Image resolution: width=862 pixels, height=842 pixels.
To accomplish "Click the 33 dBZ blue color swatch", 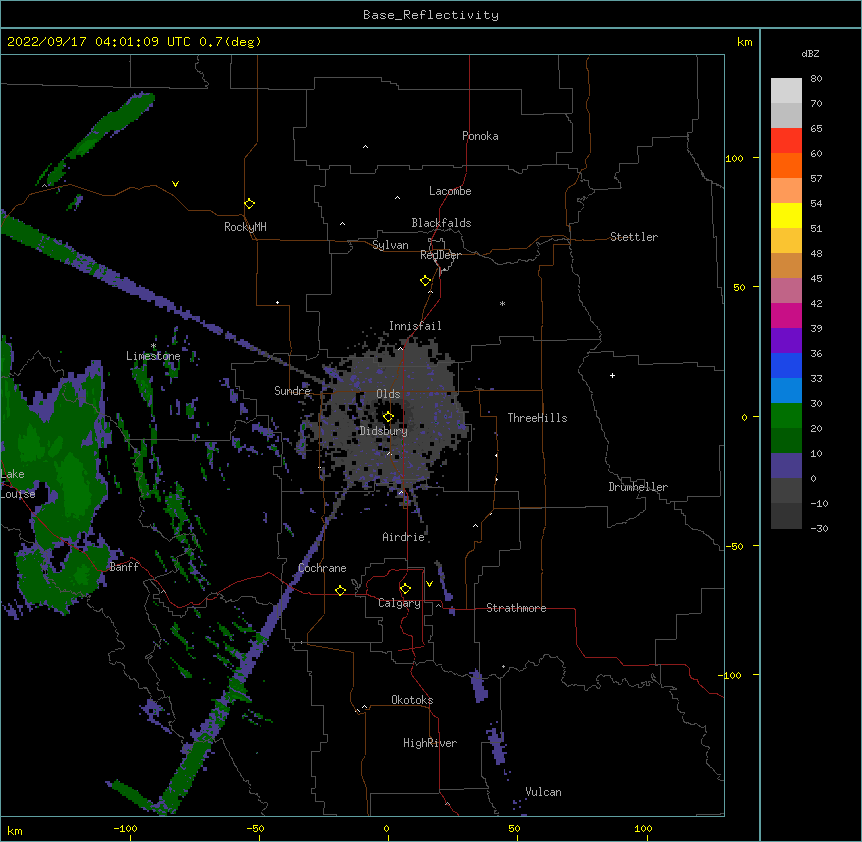I will click(x=786, y=390).
